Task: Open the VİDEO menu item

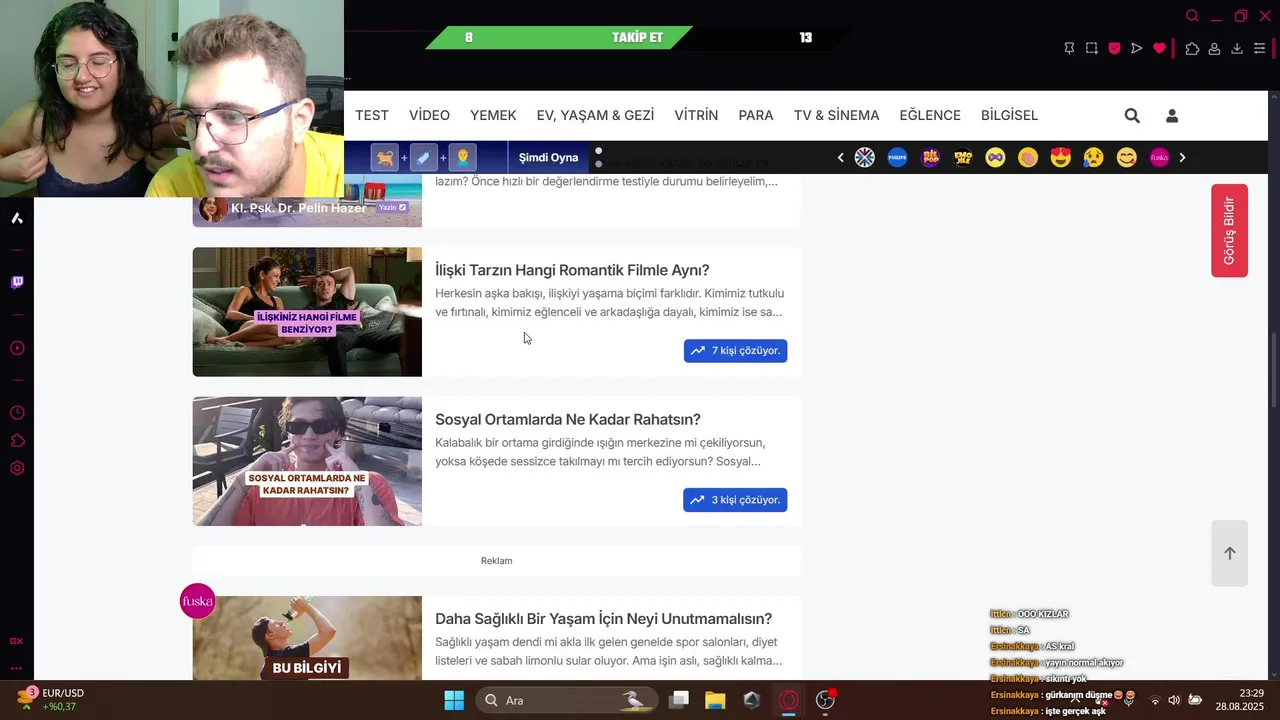Action: point(429,116)
